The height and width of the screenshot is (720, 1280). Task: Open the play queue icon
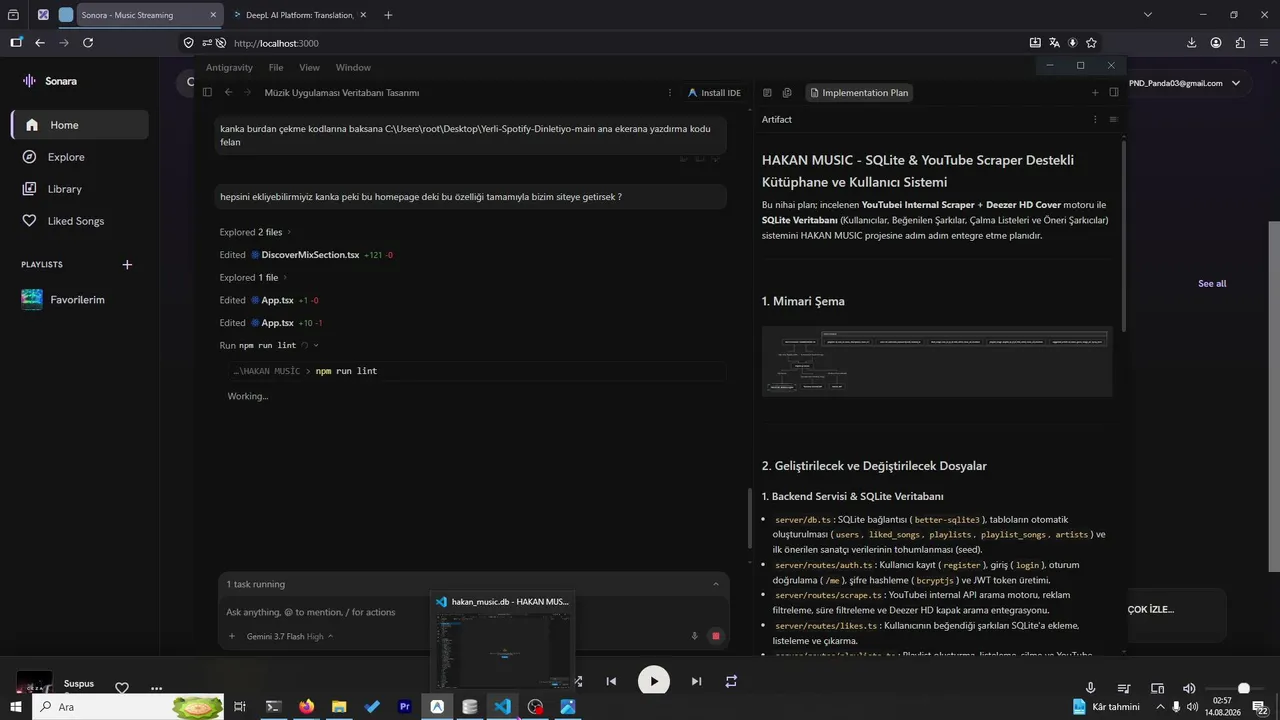point(1124,688)
